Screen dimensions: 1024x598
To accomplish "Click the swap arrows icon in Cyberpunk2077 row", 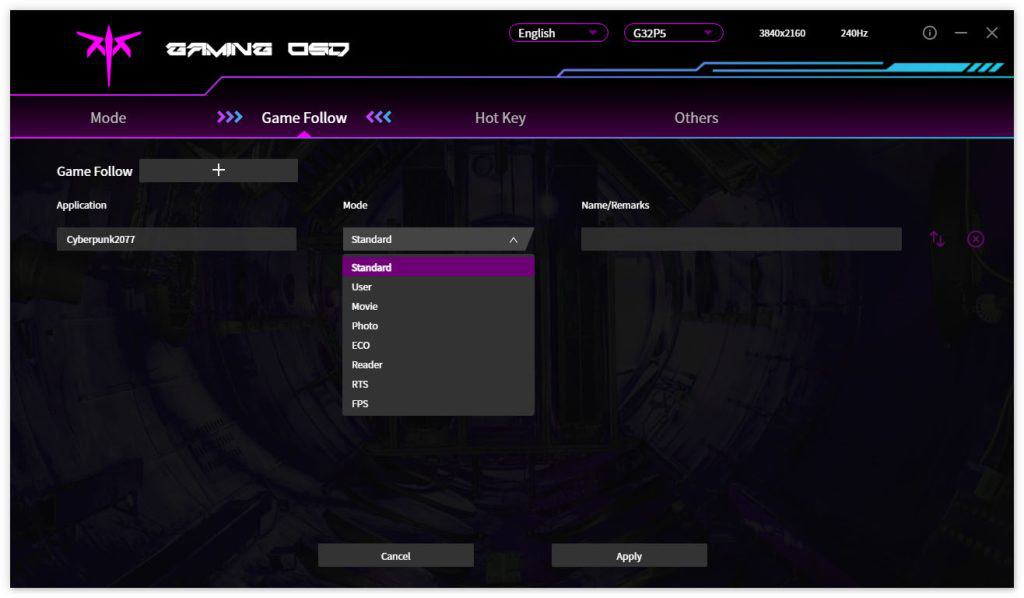I will (x=937, y=239).
